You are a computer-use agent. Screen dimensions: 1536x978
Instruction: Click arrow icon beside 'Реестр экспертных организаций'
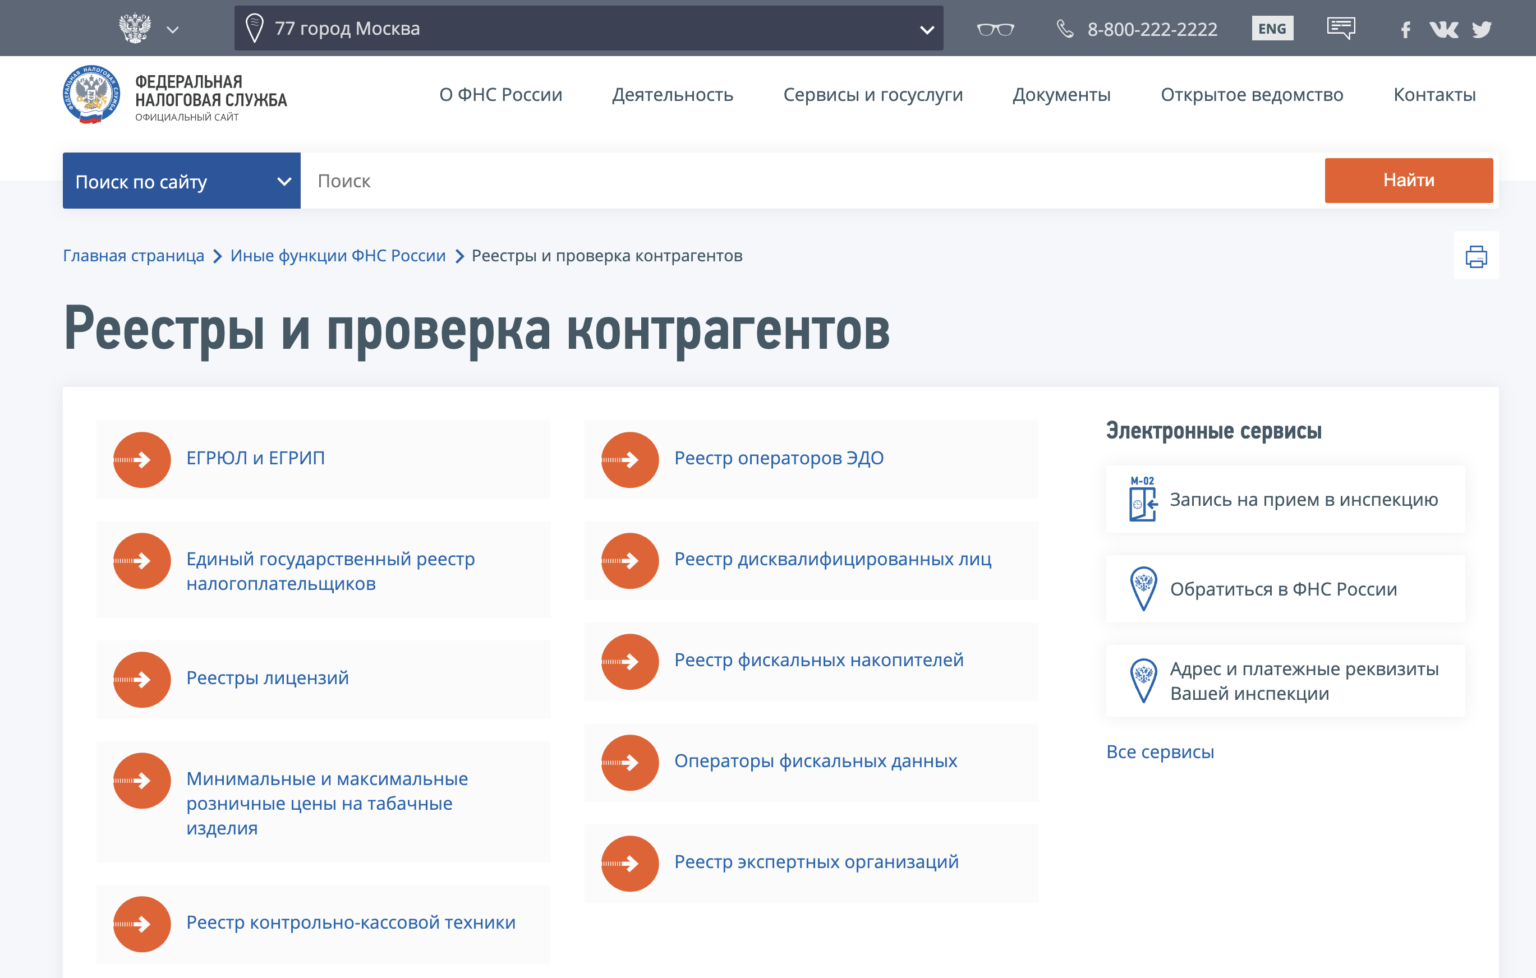coord(630,864)
